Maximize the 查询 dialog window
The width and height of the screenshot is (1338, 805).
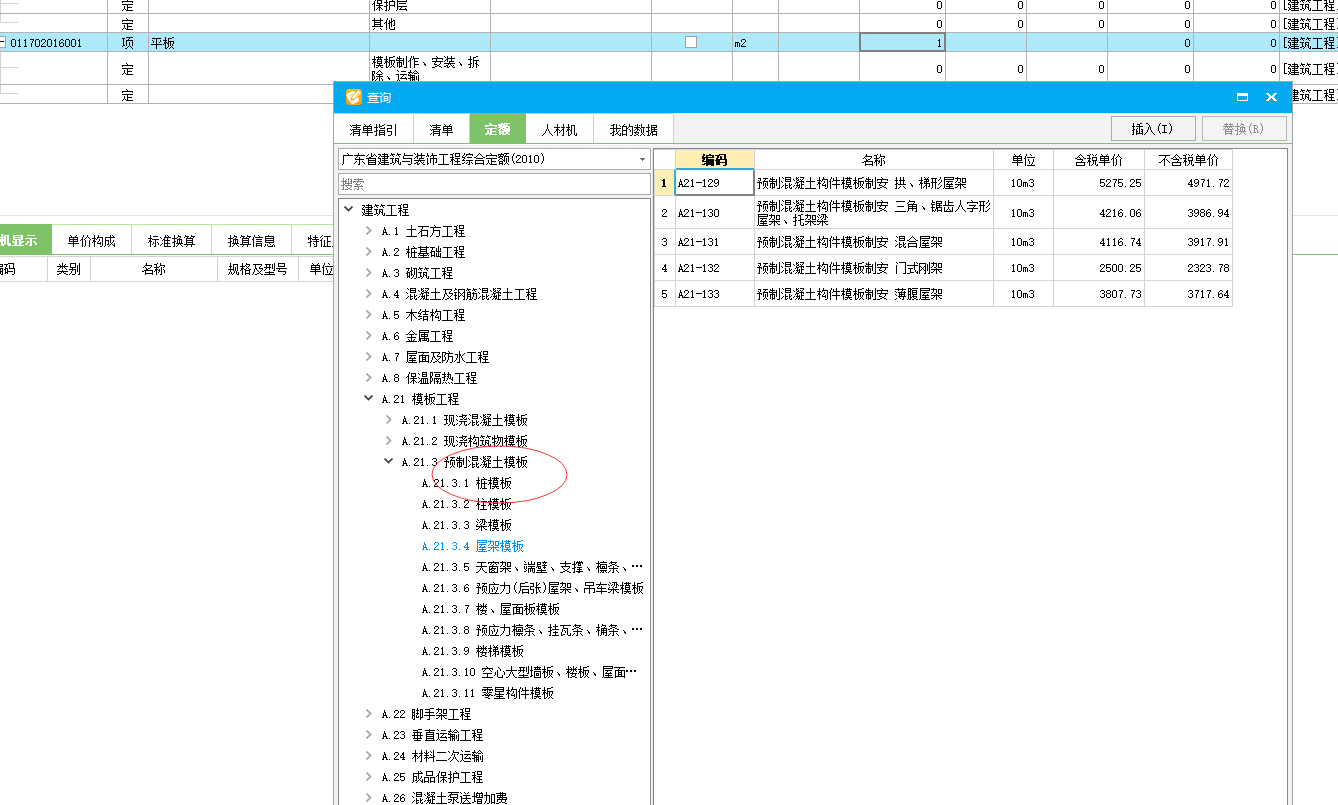tap(1242, 97)
